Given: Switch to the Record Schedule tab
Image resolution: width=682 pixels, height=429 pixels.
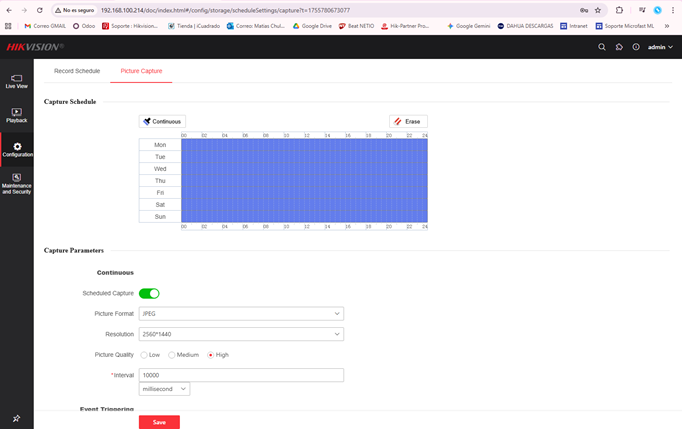Looking at the screenshot, I should coord(77,71).
